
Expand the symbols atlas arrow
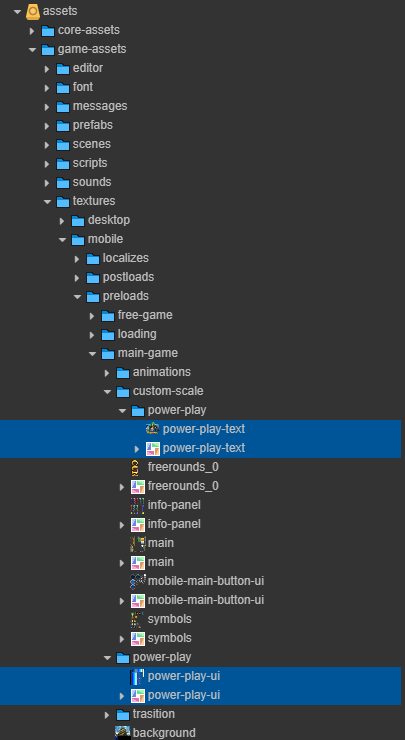pos(122,639)
